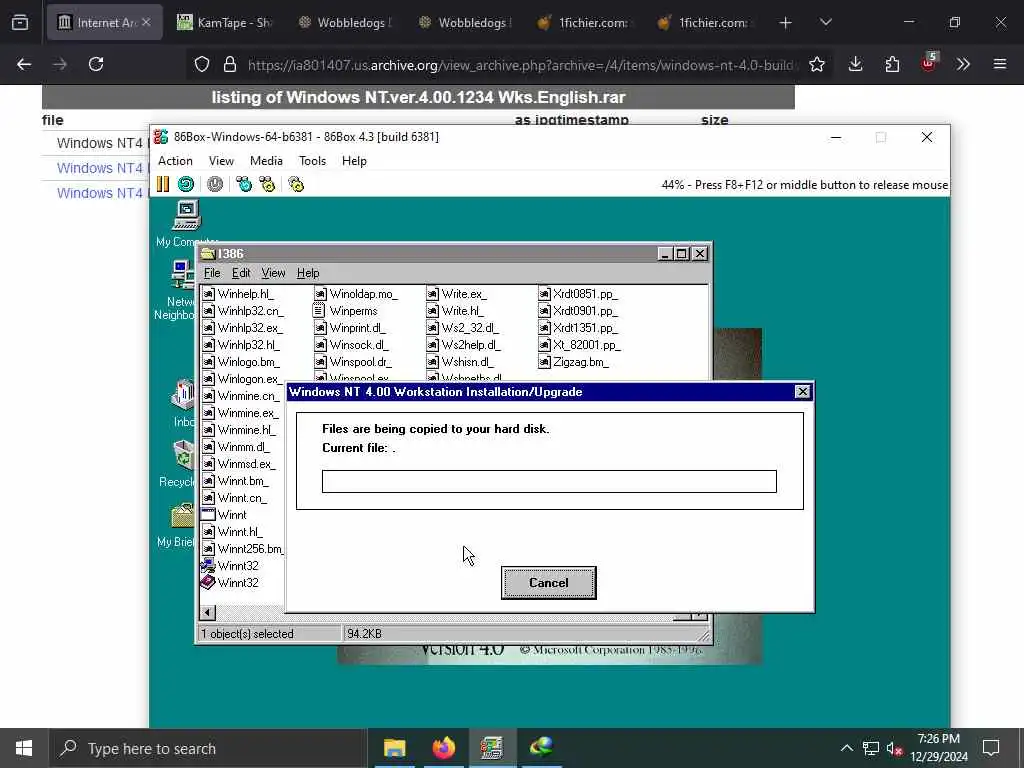Viewport: 1024px width, 768px height.
Task: Switch to the first Wobbledogs tab
Action: (346, 22)
